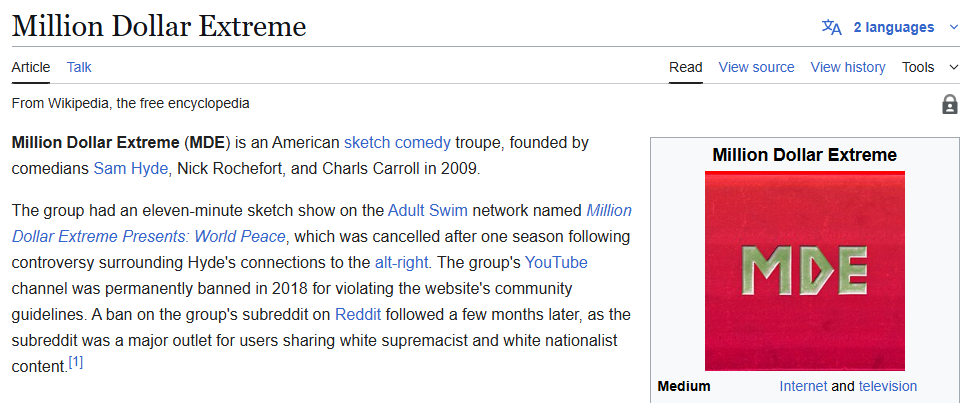The image size is (974, 403).
Task: Click citation reference [1]
Action: click(x=76, y=362)
